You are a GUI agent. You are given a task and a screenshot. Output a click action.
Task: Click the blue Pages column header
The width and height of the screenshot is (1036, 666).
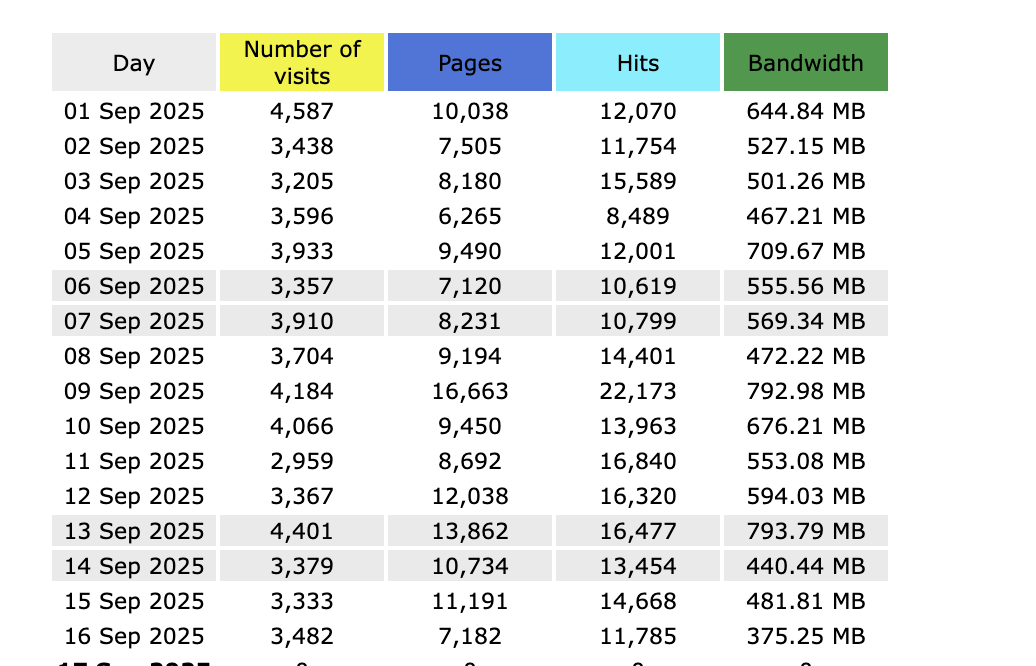coord(470,63)
